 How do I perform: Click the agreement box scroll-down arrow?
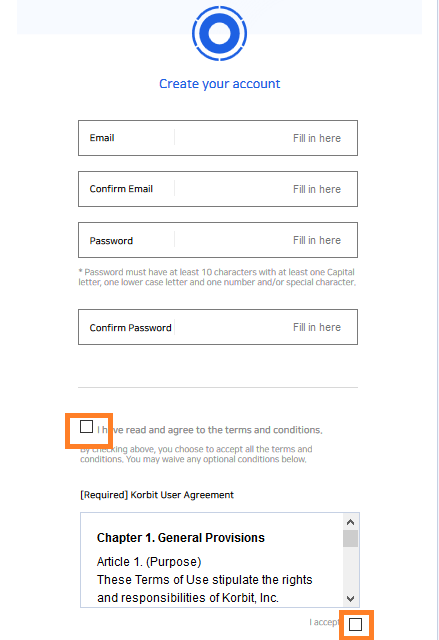click(x=350, y=599)
